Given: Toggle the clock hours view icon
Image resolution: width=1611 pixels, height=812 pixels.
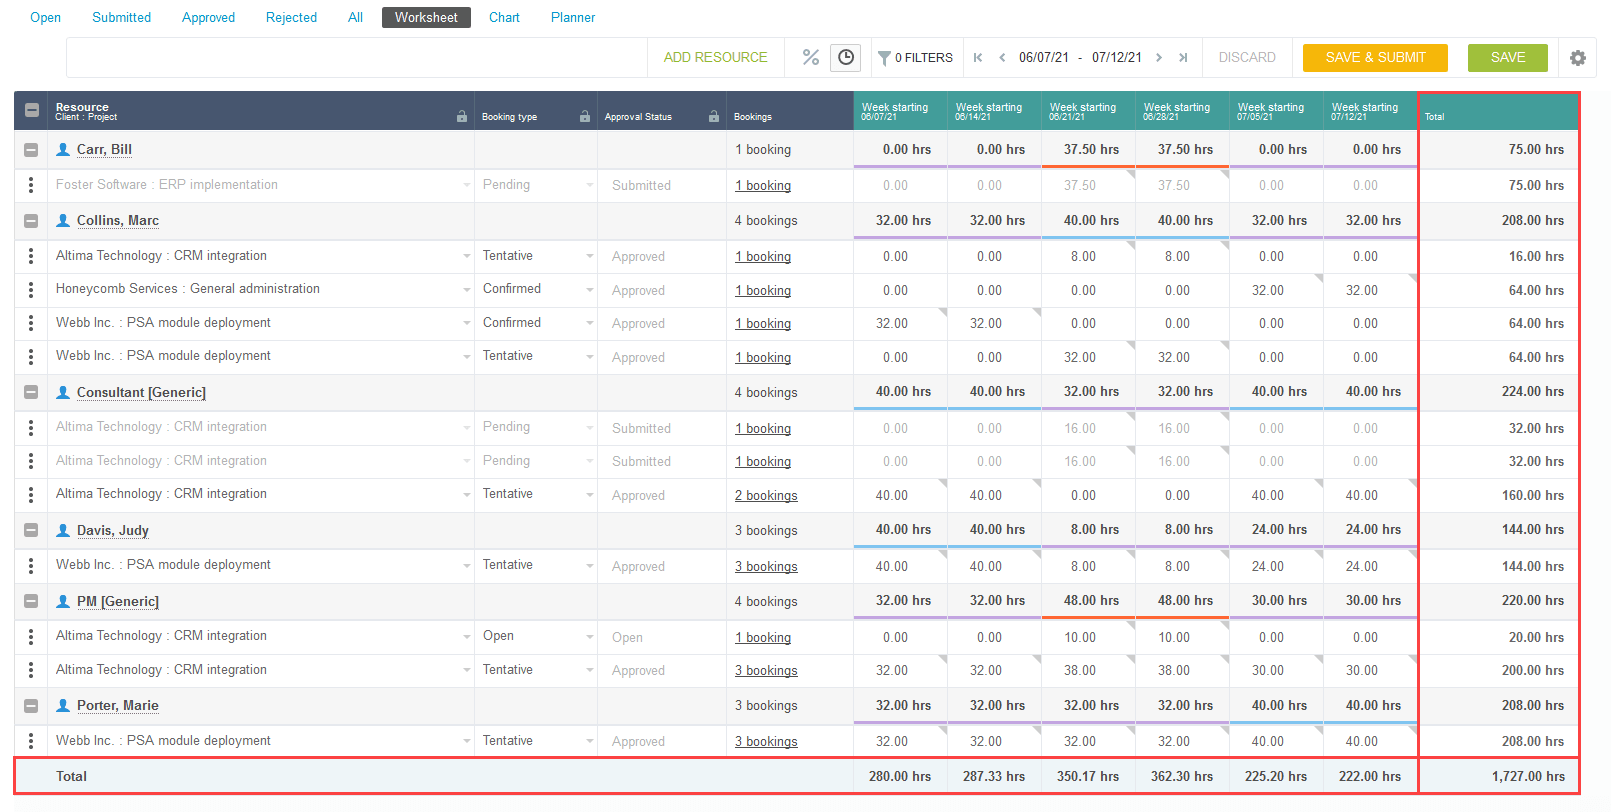Looking at the screenshot, I should coord(846,57).
